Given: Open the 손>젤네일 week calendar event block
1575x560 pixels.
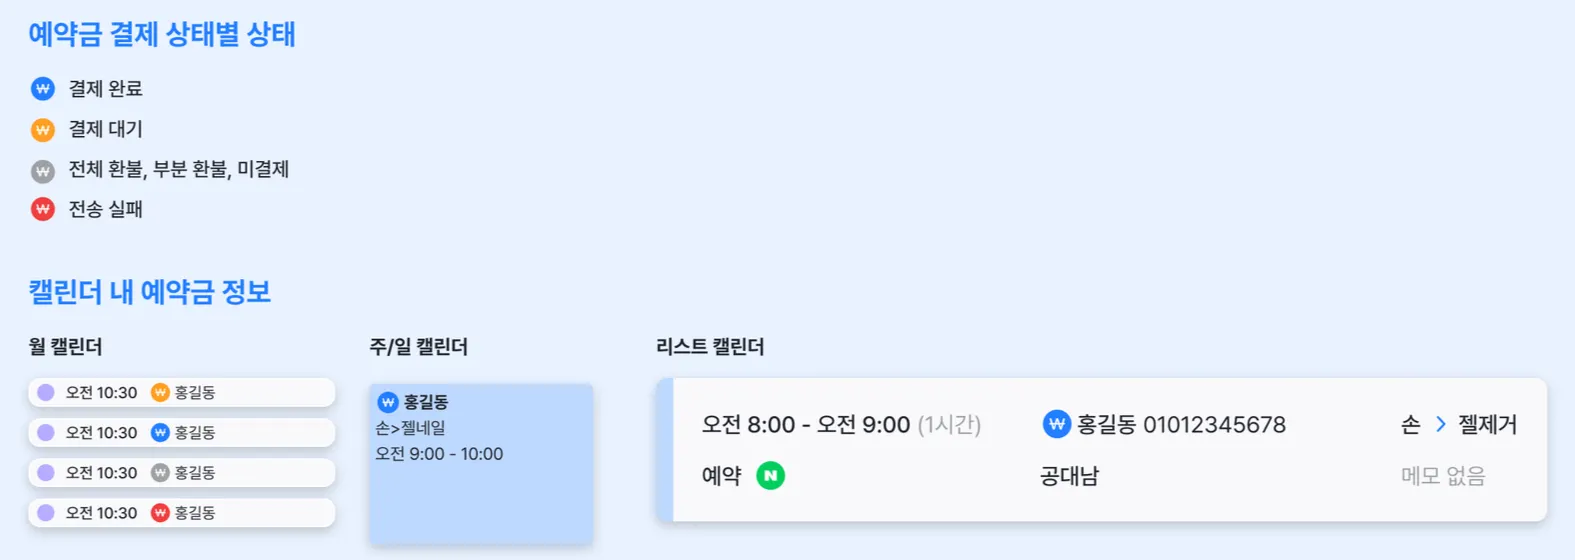Looking at the screenshot, I should pyautogui.click(x=481, y=463).
